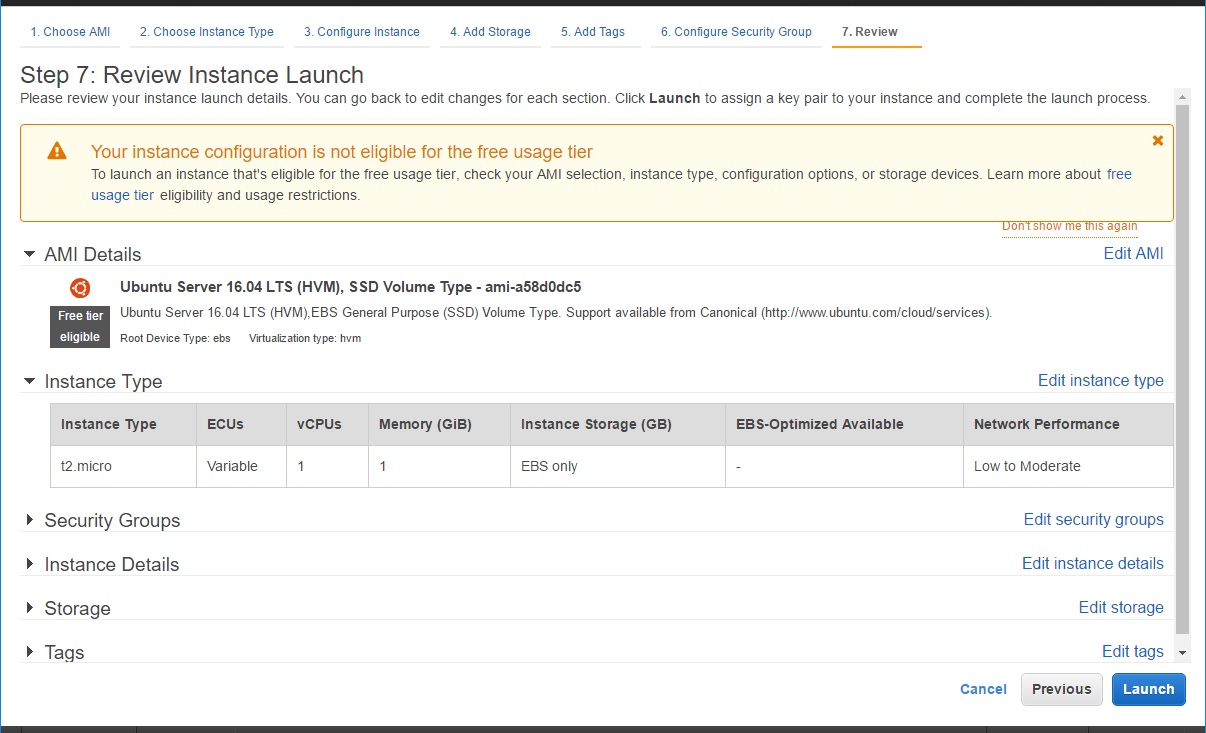Click the Edit tags link
Image resolution: width=1206 pixels, height=733 pixels.
point(1133,652)
